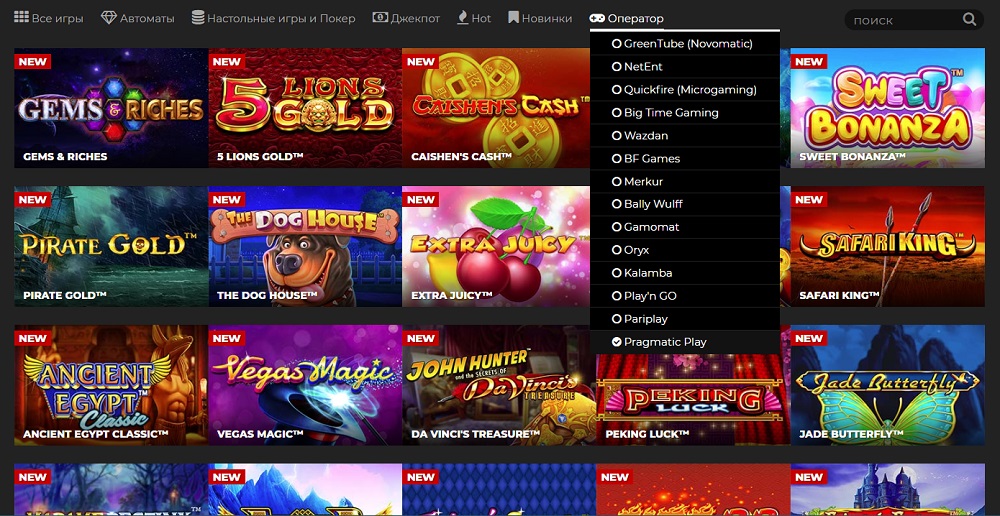Open the Все игры tab

point(48,18)
